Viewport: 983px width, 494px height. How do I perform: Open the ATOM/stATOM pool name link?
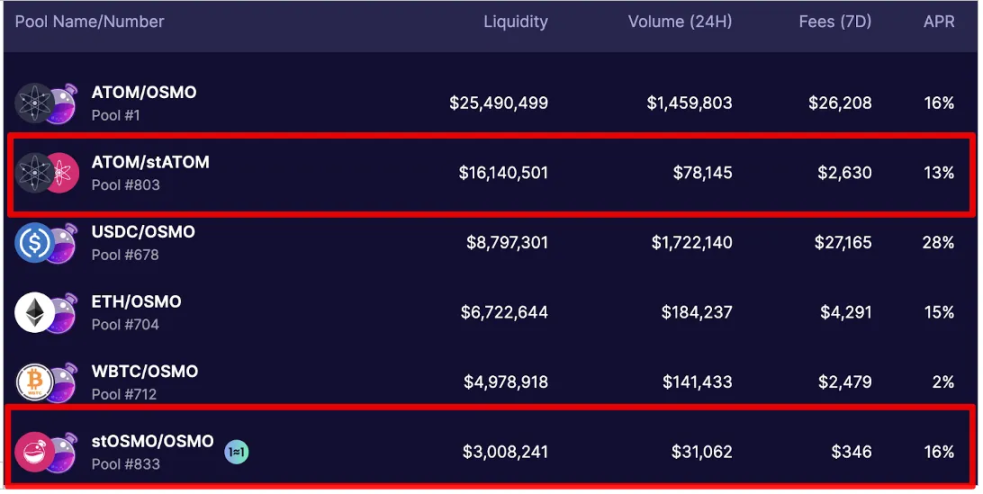(x=150, y=162)
